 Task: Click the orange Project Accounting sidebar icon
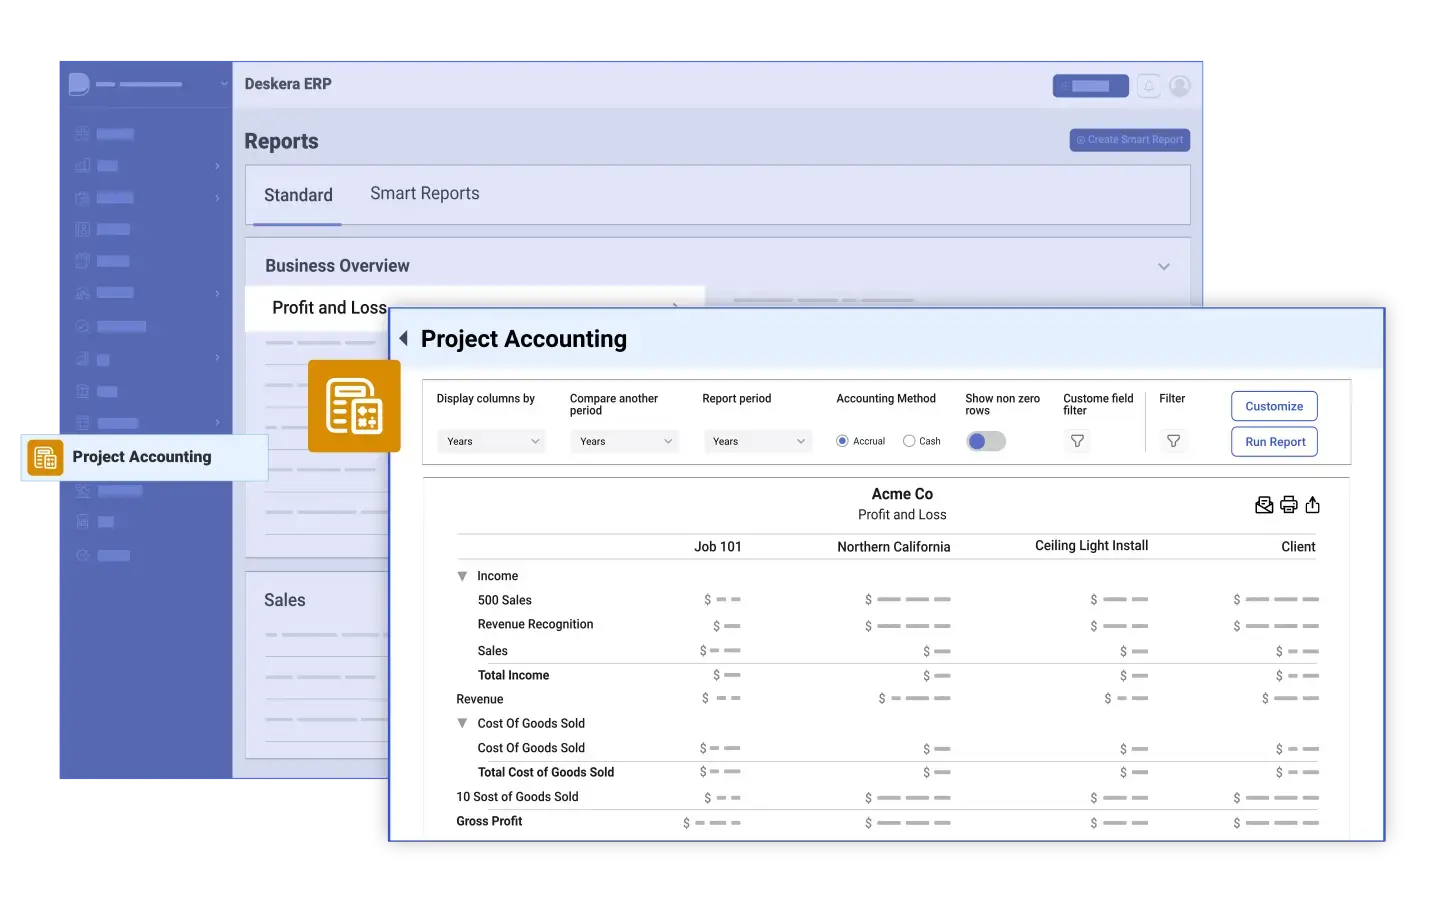point(44,457)
